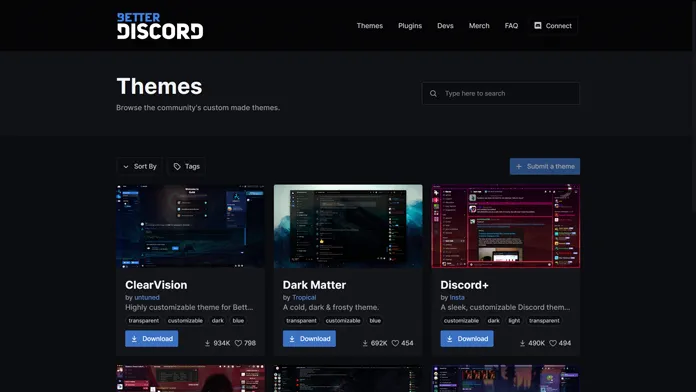Click ClearVision's 934K download count icon
Viewport: 696px width, 392px height.
click(207, 343)
